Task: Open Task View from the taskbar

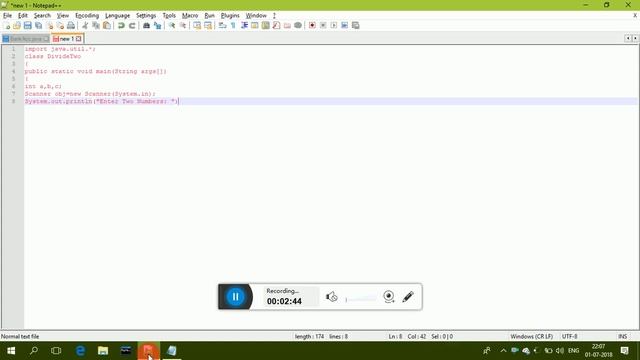Action: pos(56,351)
